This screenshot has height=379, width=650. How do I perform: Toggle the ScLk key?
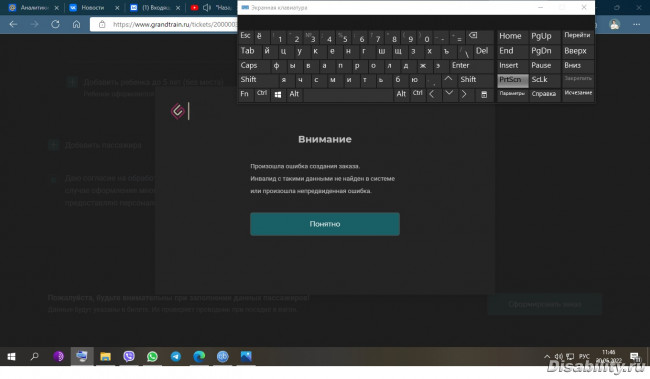pyautogui.click(x=544, y=80)
